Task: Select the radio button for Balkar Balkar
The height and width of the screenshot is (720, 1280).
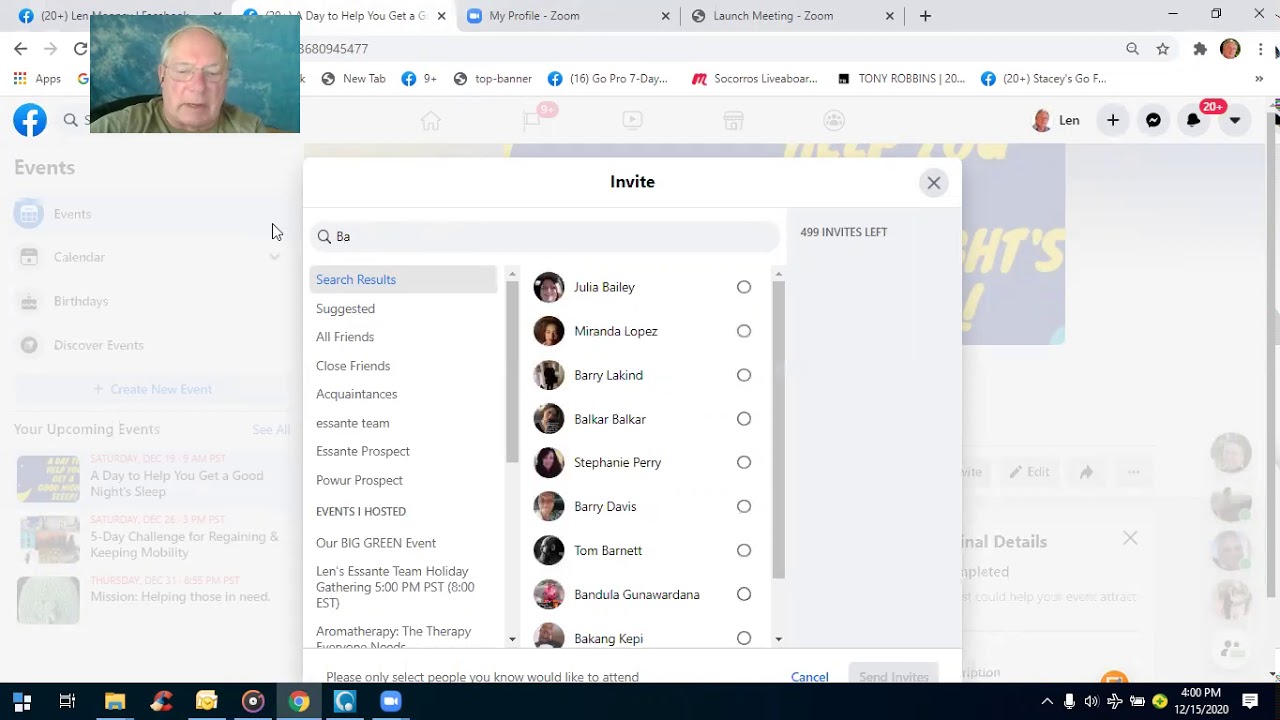Action: pyautogui.click(x=744, y=419)
